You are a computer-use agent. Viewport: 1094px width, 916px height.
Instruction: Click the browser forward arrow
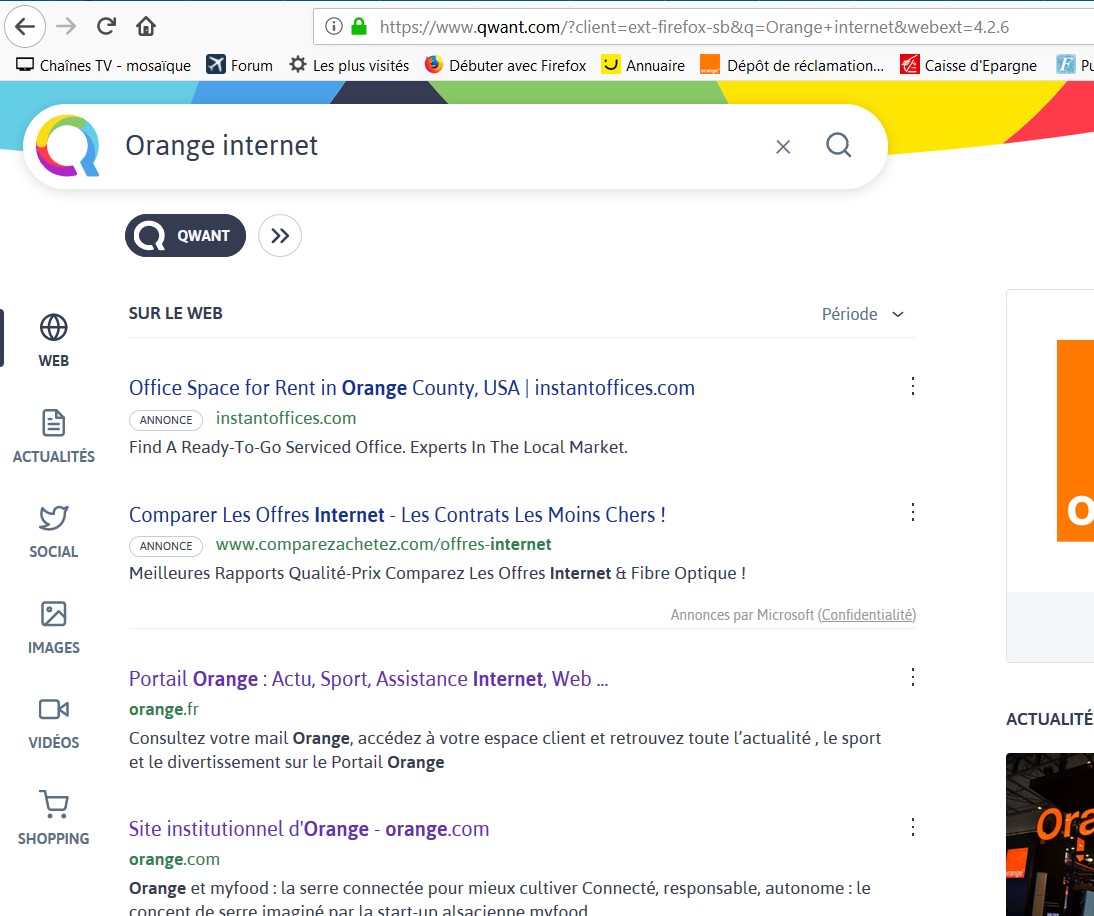(x=66, y=27)
